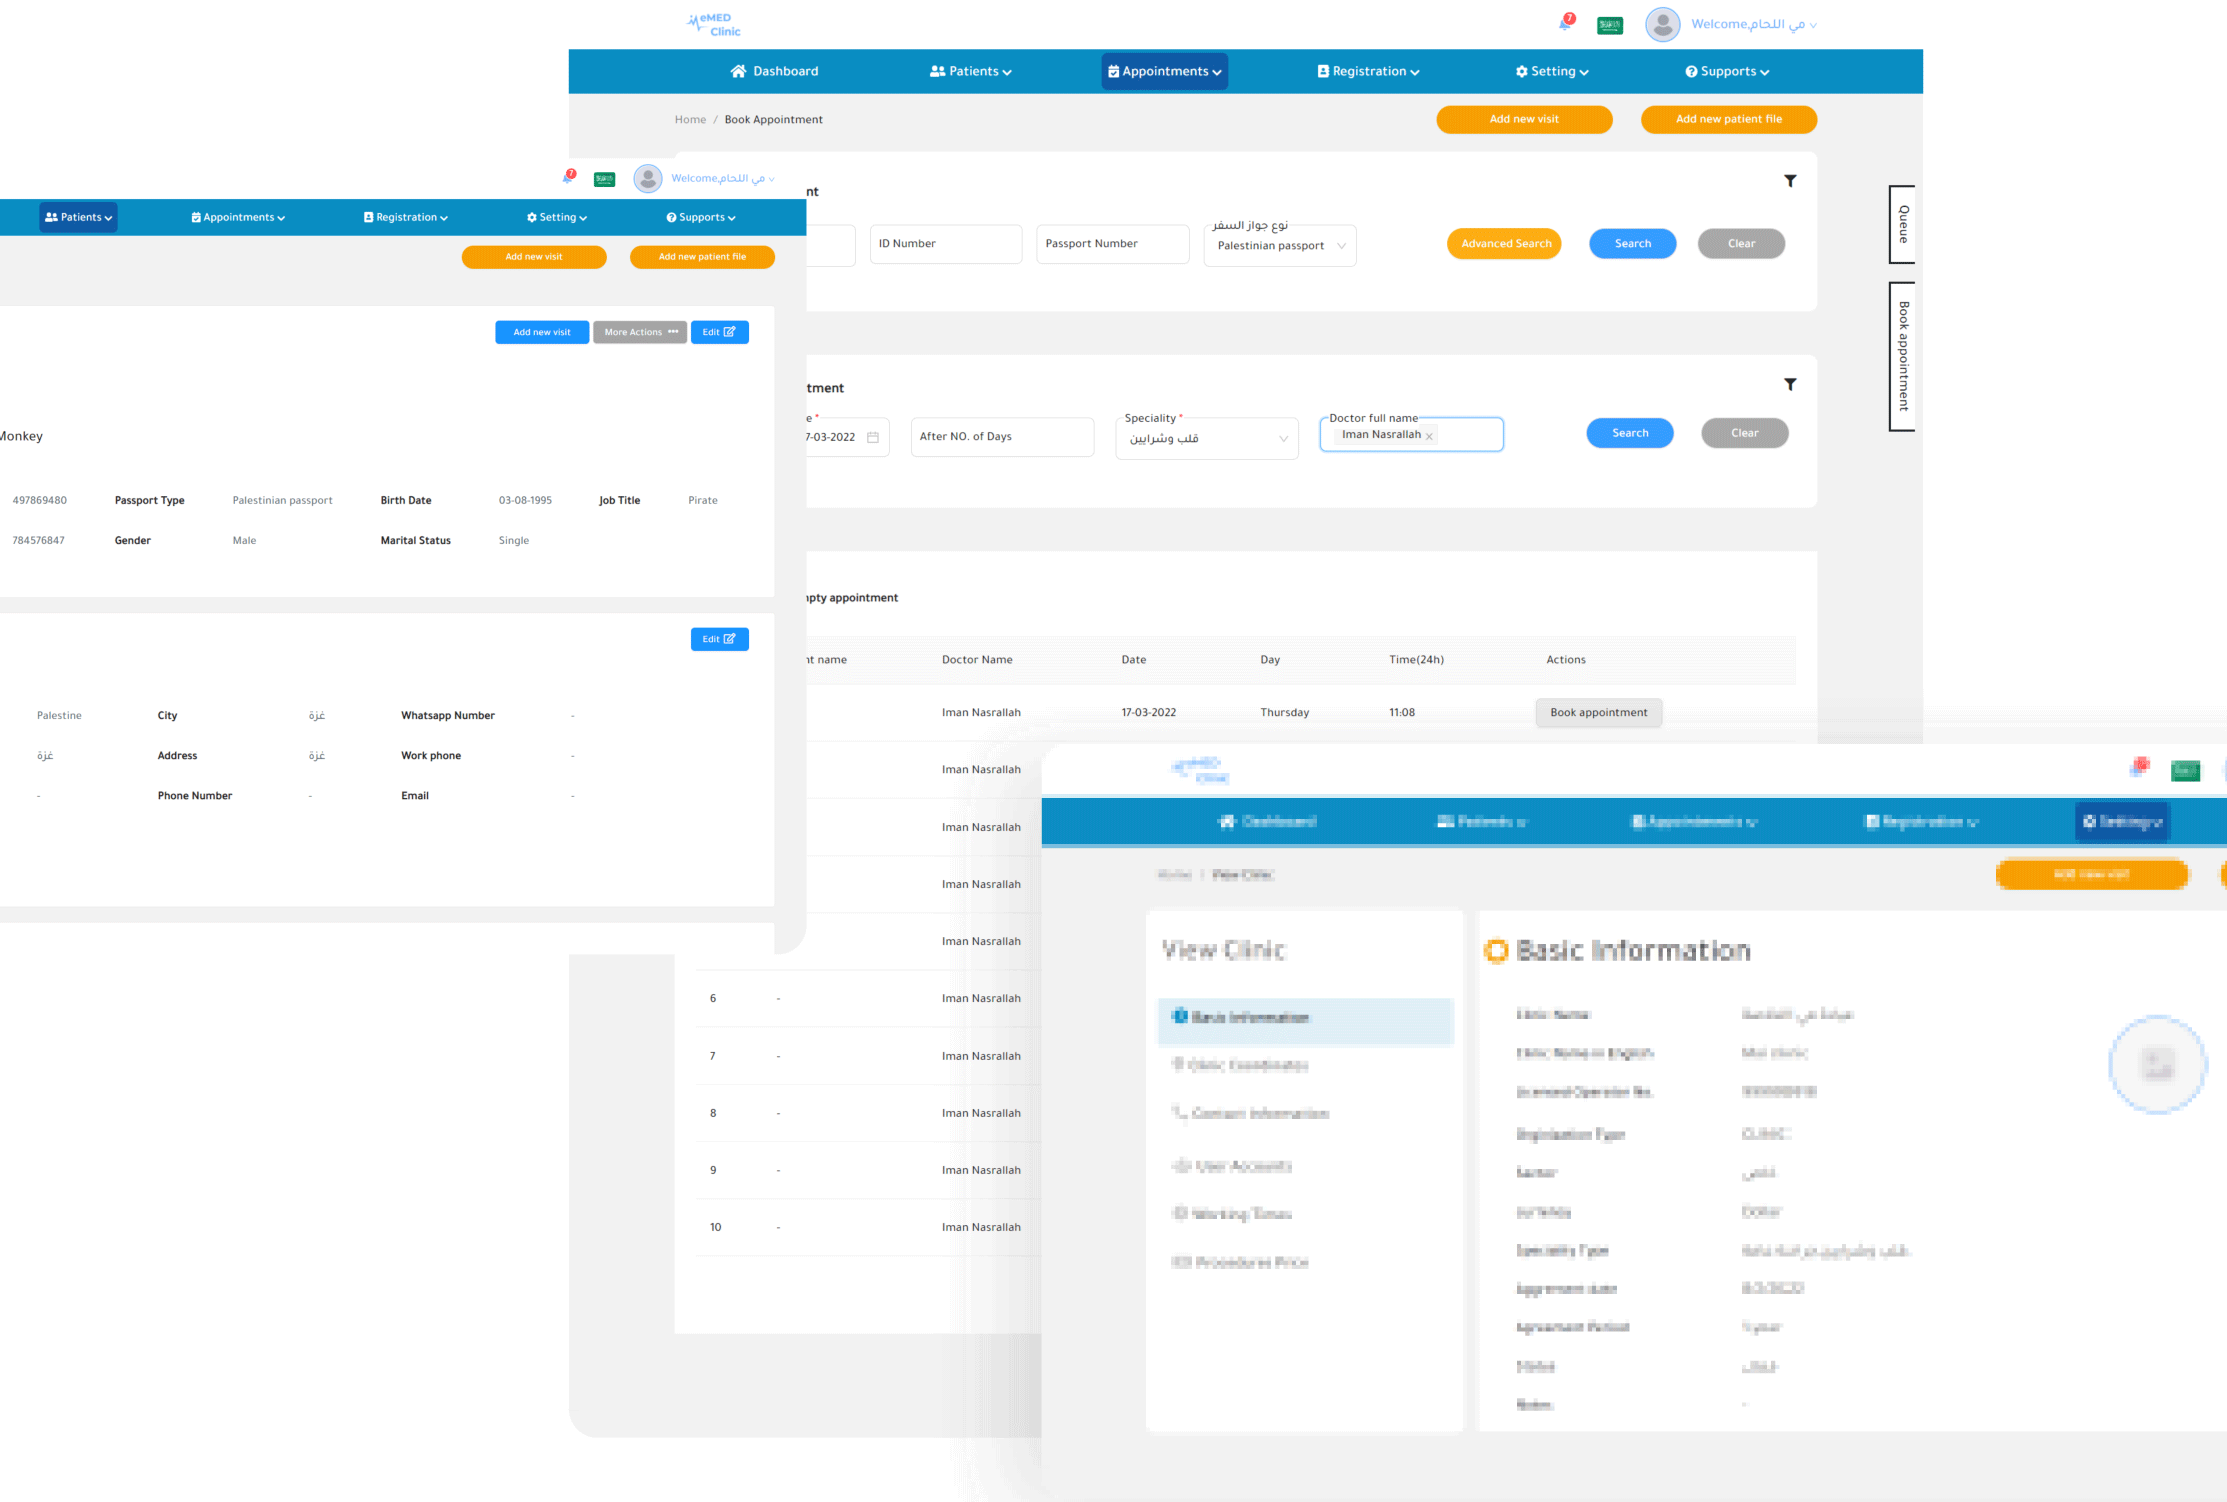2227x1502 pixels.
Task: Open calendar icon in date field
Action: point(873,437)
